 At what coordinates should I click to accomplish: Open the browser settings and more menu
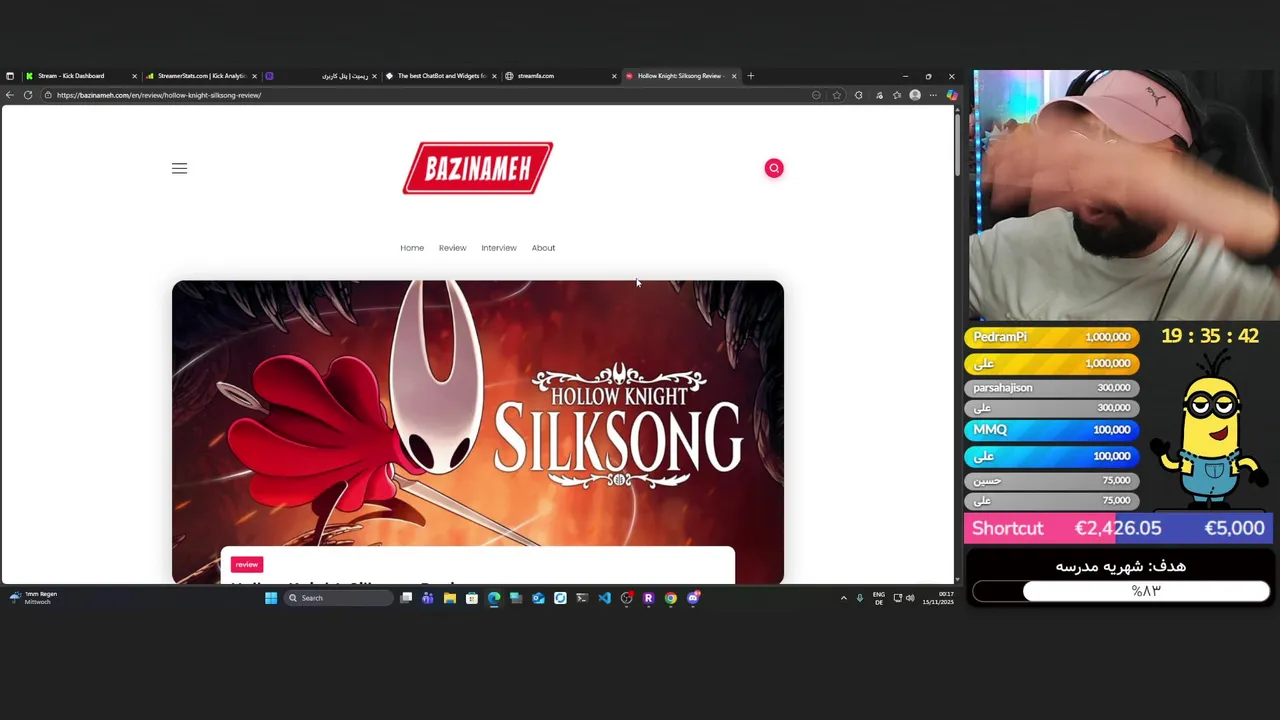[x=932, y=95]
